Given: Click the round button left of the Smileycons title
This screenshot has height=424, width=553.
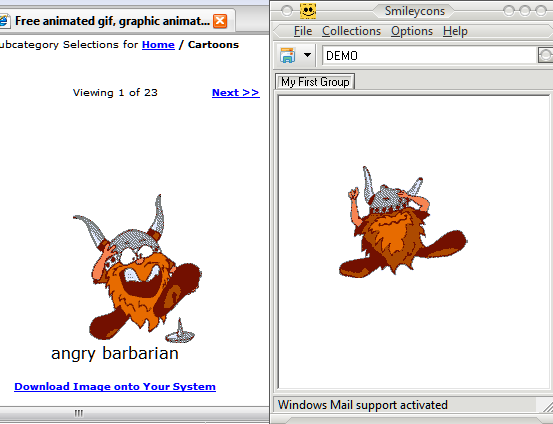Looking at the screenshot, I should (x=286, y=11).
